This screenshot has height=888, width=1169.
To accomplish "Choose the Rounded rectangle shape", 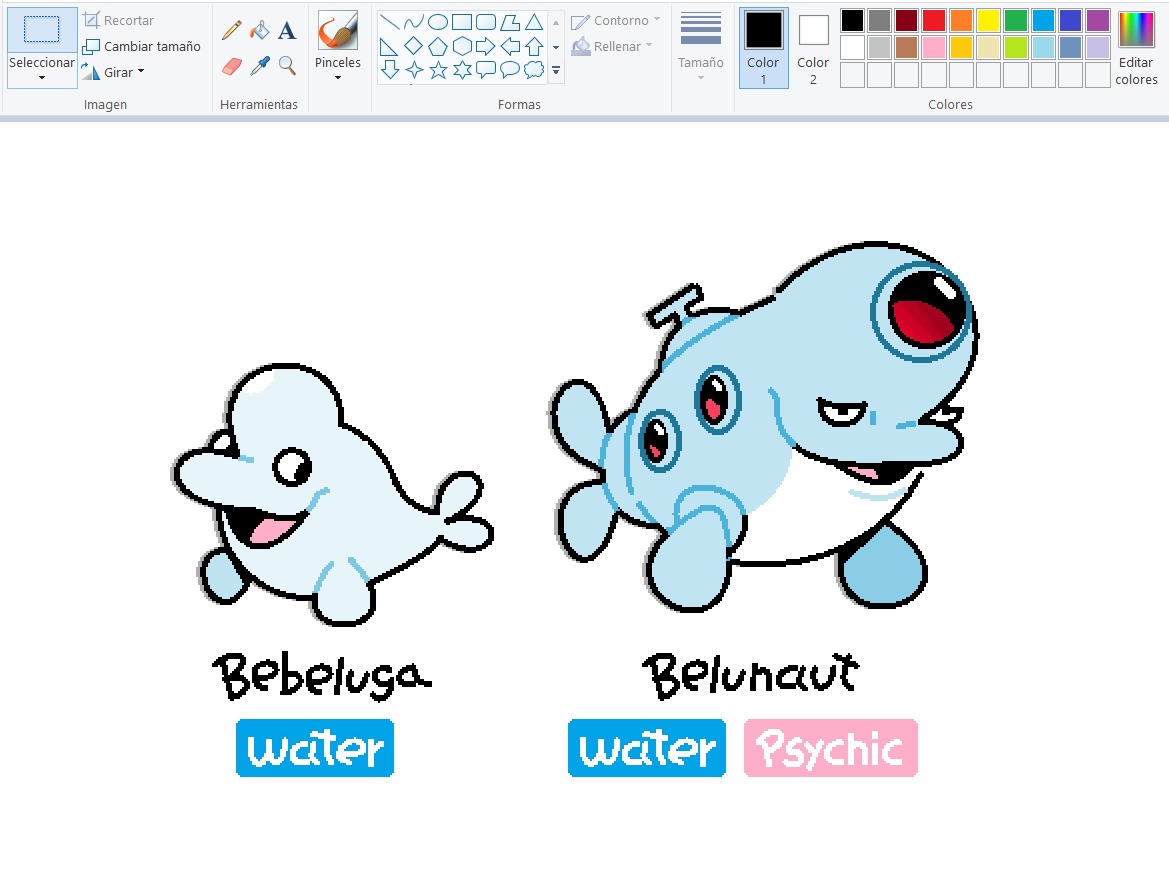I will click(485, 22).
